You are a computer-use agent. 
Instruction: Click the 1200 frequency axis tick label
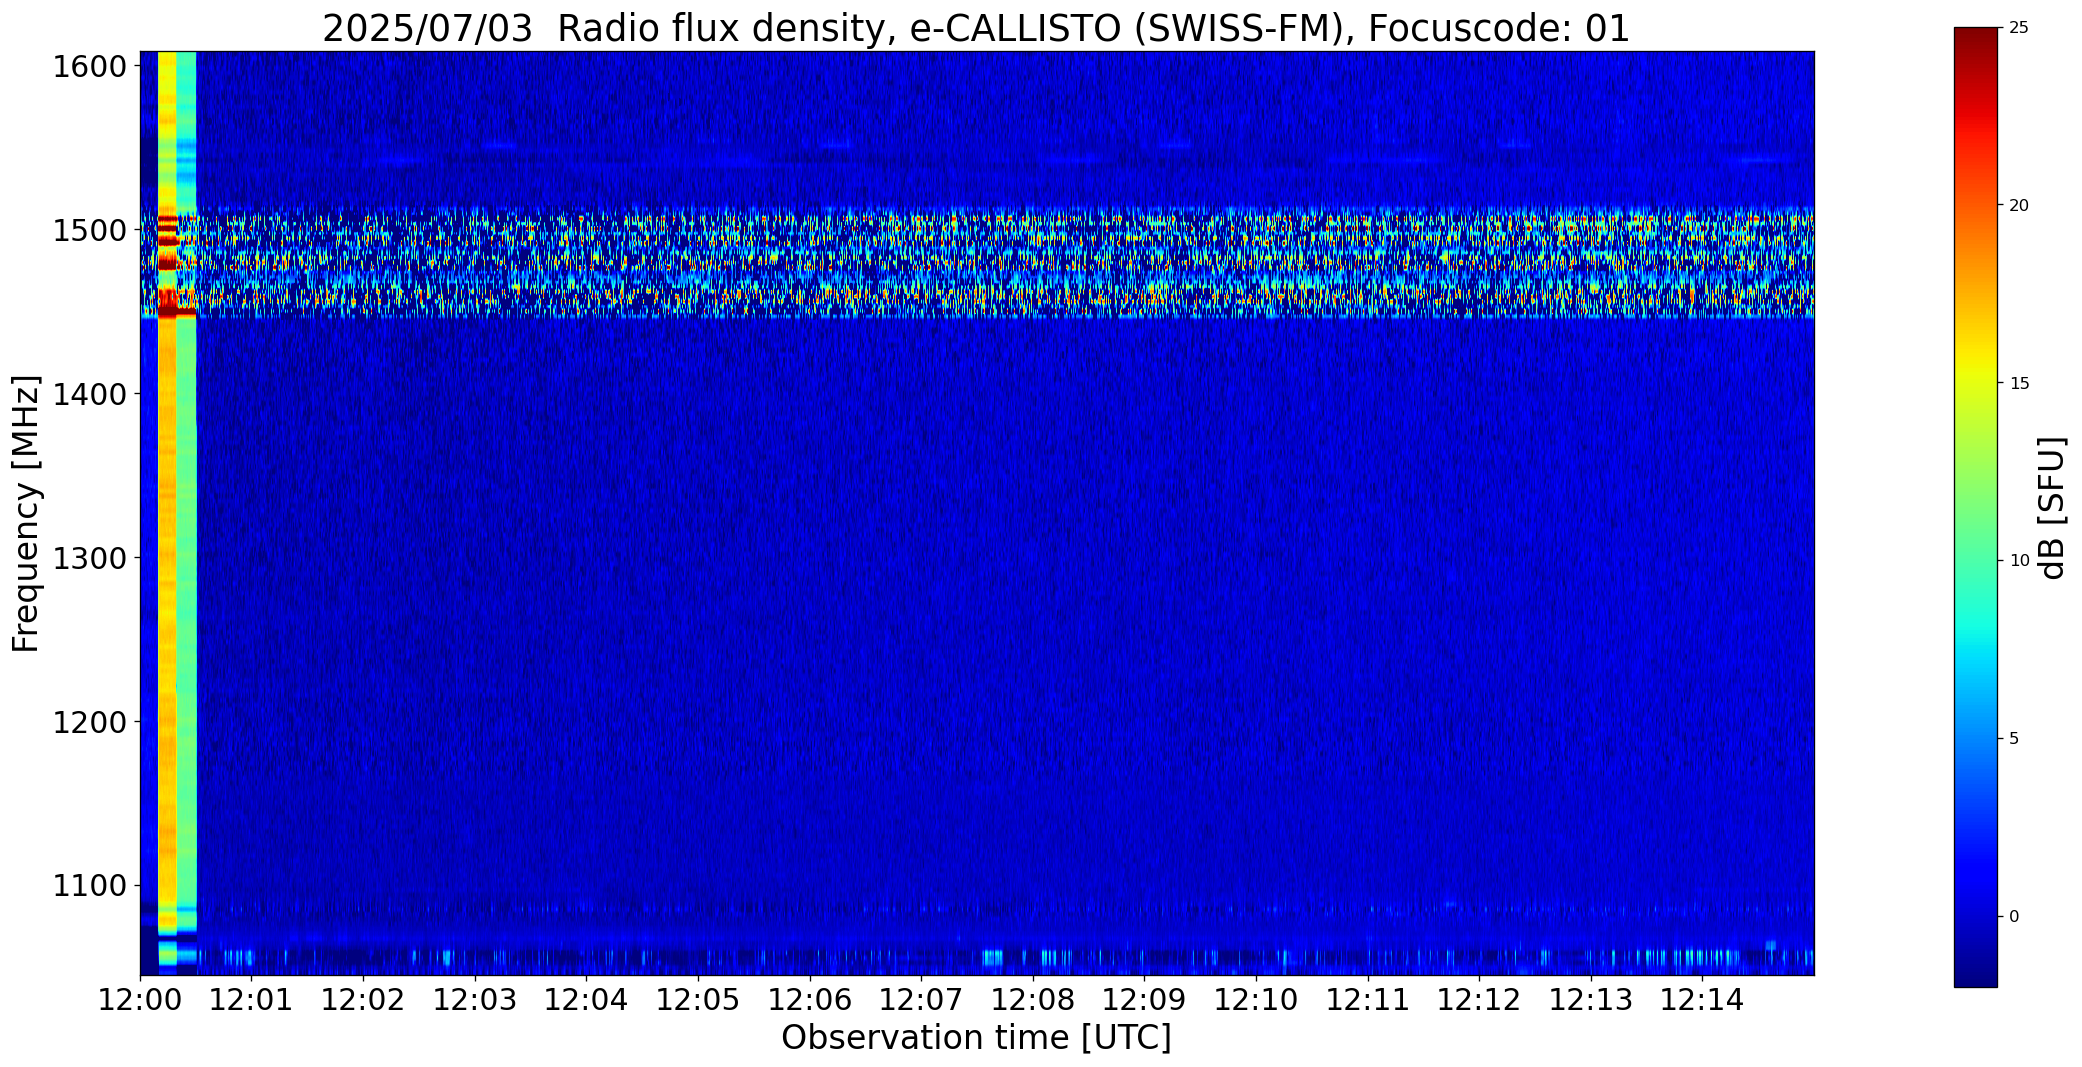click(90, 722)
